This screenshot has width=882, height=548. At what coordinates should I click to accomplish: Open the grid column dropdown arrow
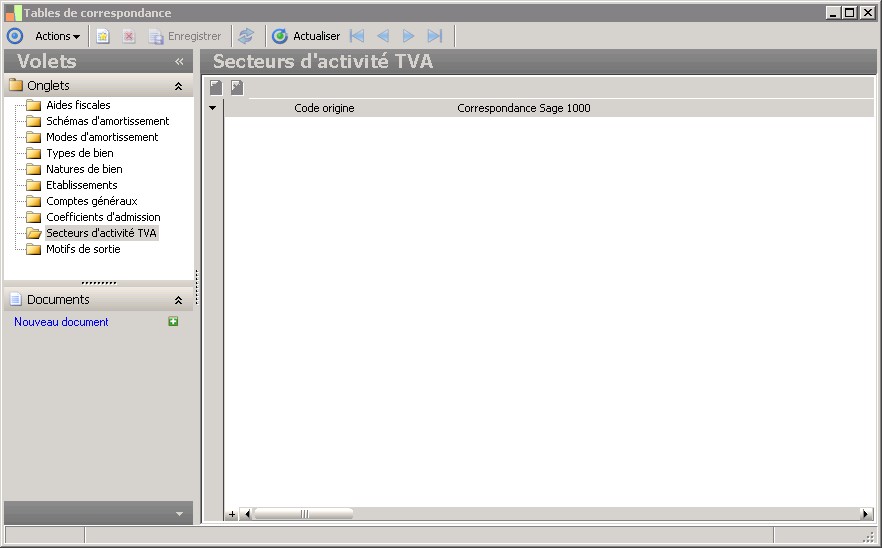pyautogui.click(x=213, y=107)
